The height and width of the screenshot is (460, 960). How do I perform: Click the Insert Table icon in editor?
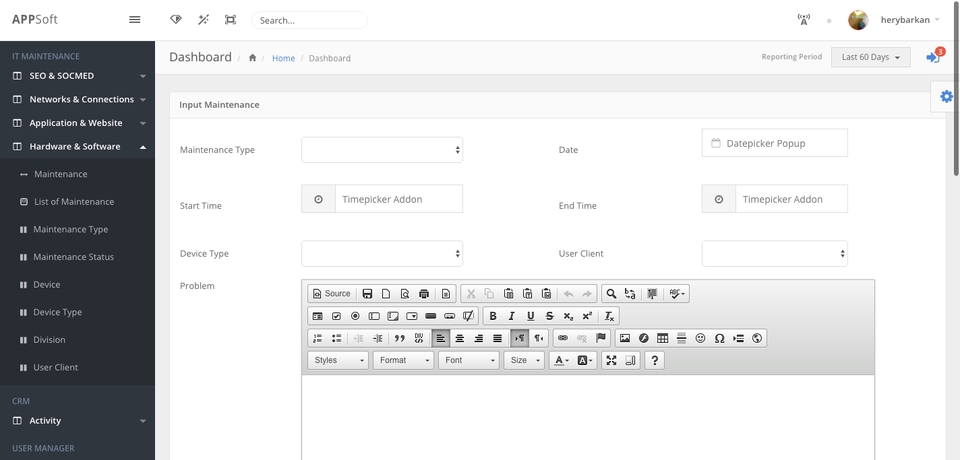click(x=662, y=338)
